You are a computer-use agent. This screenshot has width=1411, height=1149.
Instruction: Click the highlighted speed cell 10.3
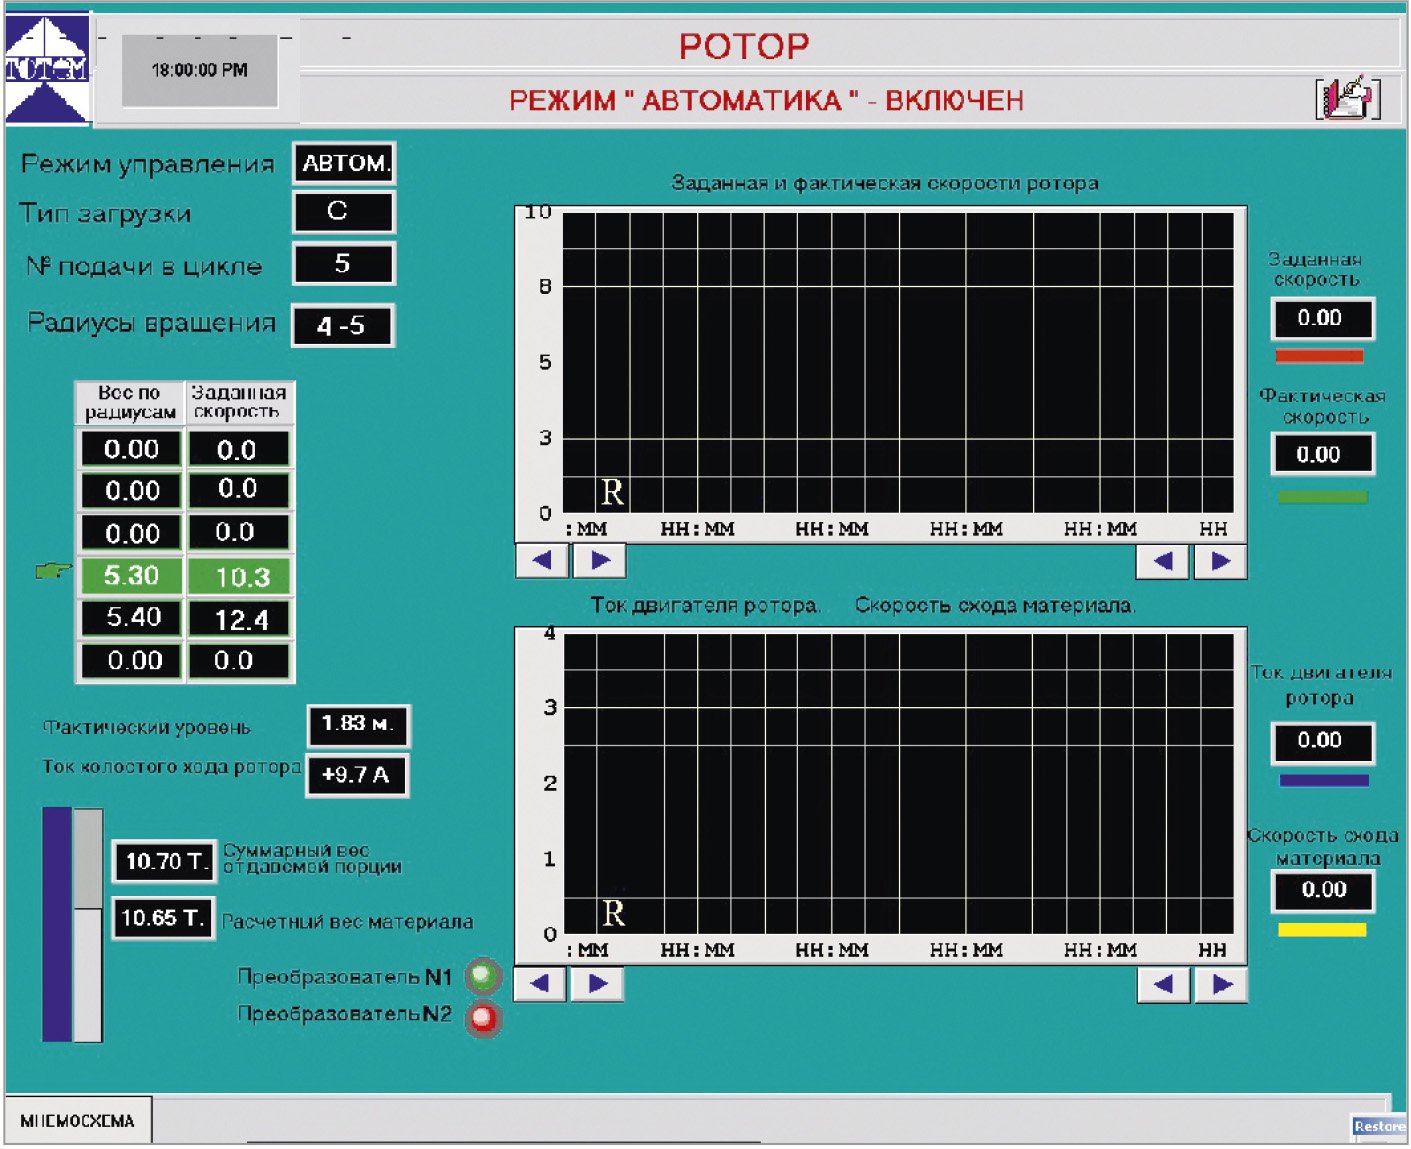(x=239, y=576)
